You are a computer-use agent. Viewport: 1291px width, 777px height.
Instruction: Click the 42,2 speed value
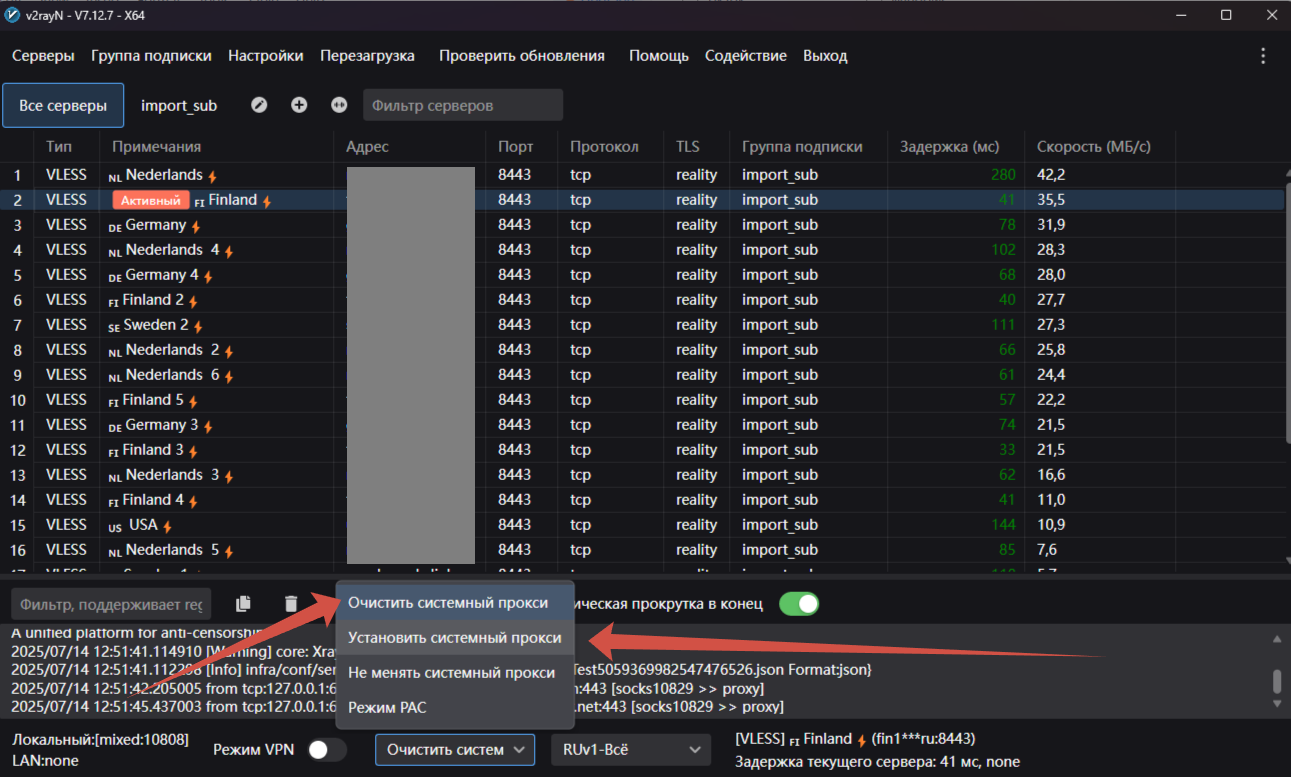coord(1051,175)
